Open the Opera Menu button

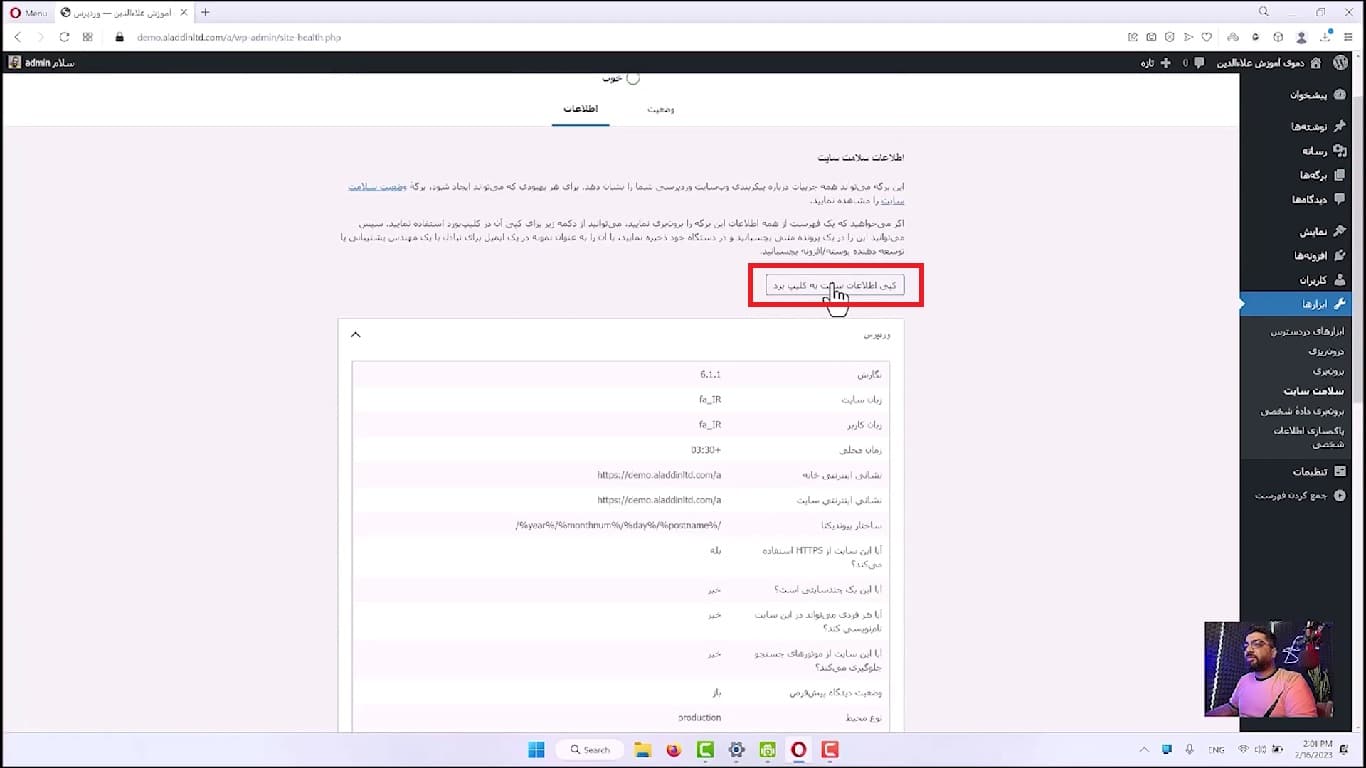(28, 12)
